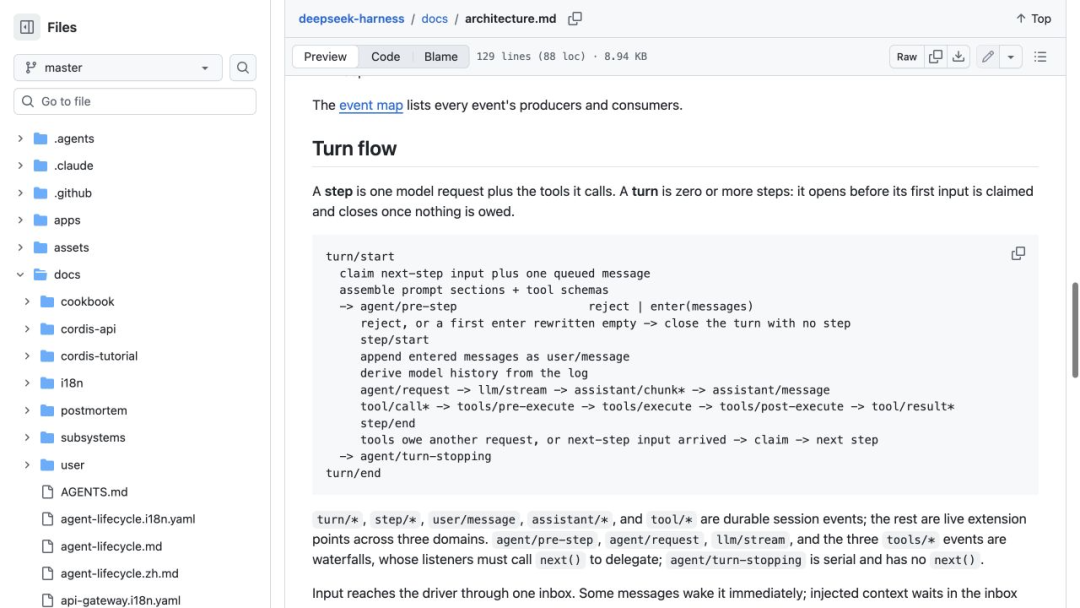This screenshot has width=1080, height=608.
Task: Expand the cookbook folder
Action: click(x=27, y=302)
